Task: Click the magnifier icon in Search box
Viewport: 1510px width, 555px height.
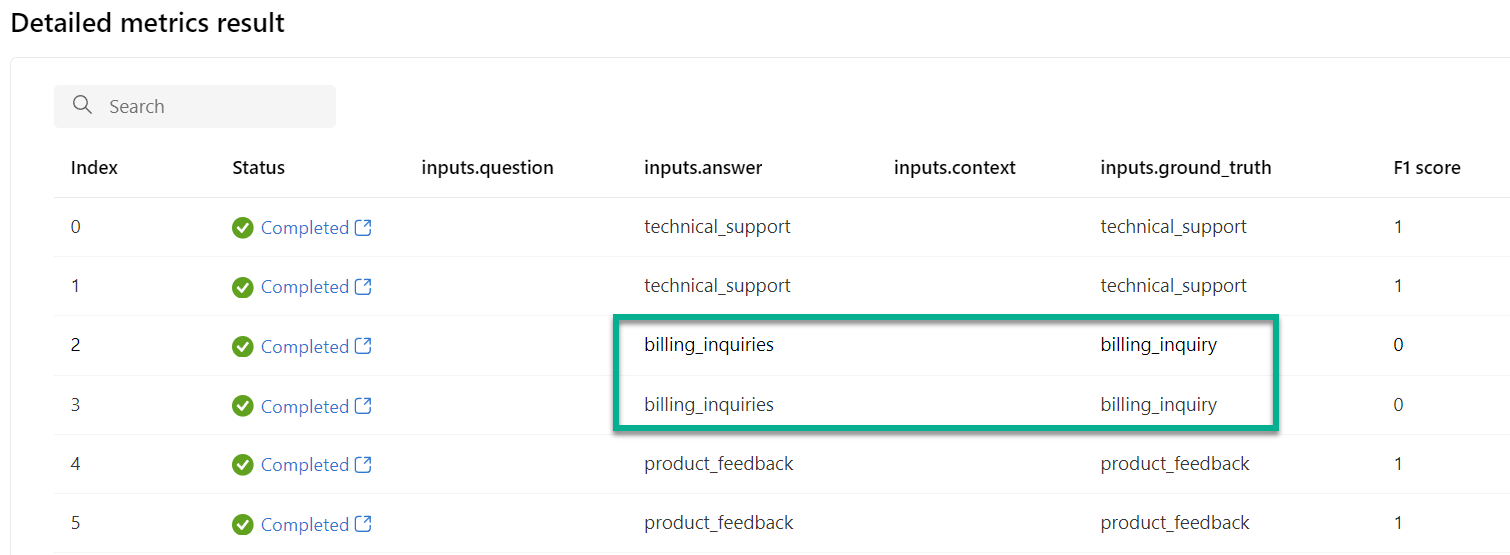Action: tap(83, 106)
